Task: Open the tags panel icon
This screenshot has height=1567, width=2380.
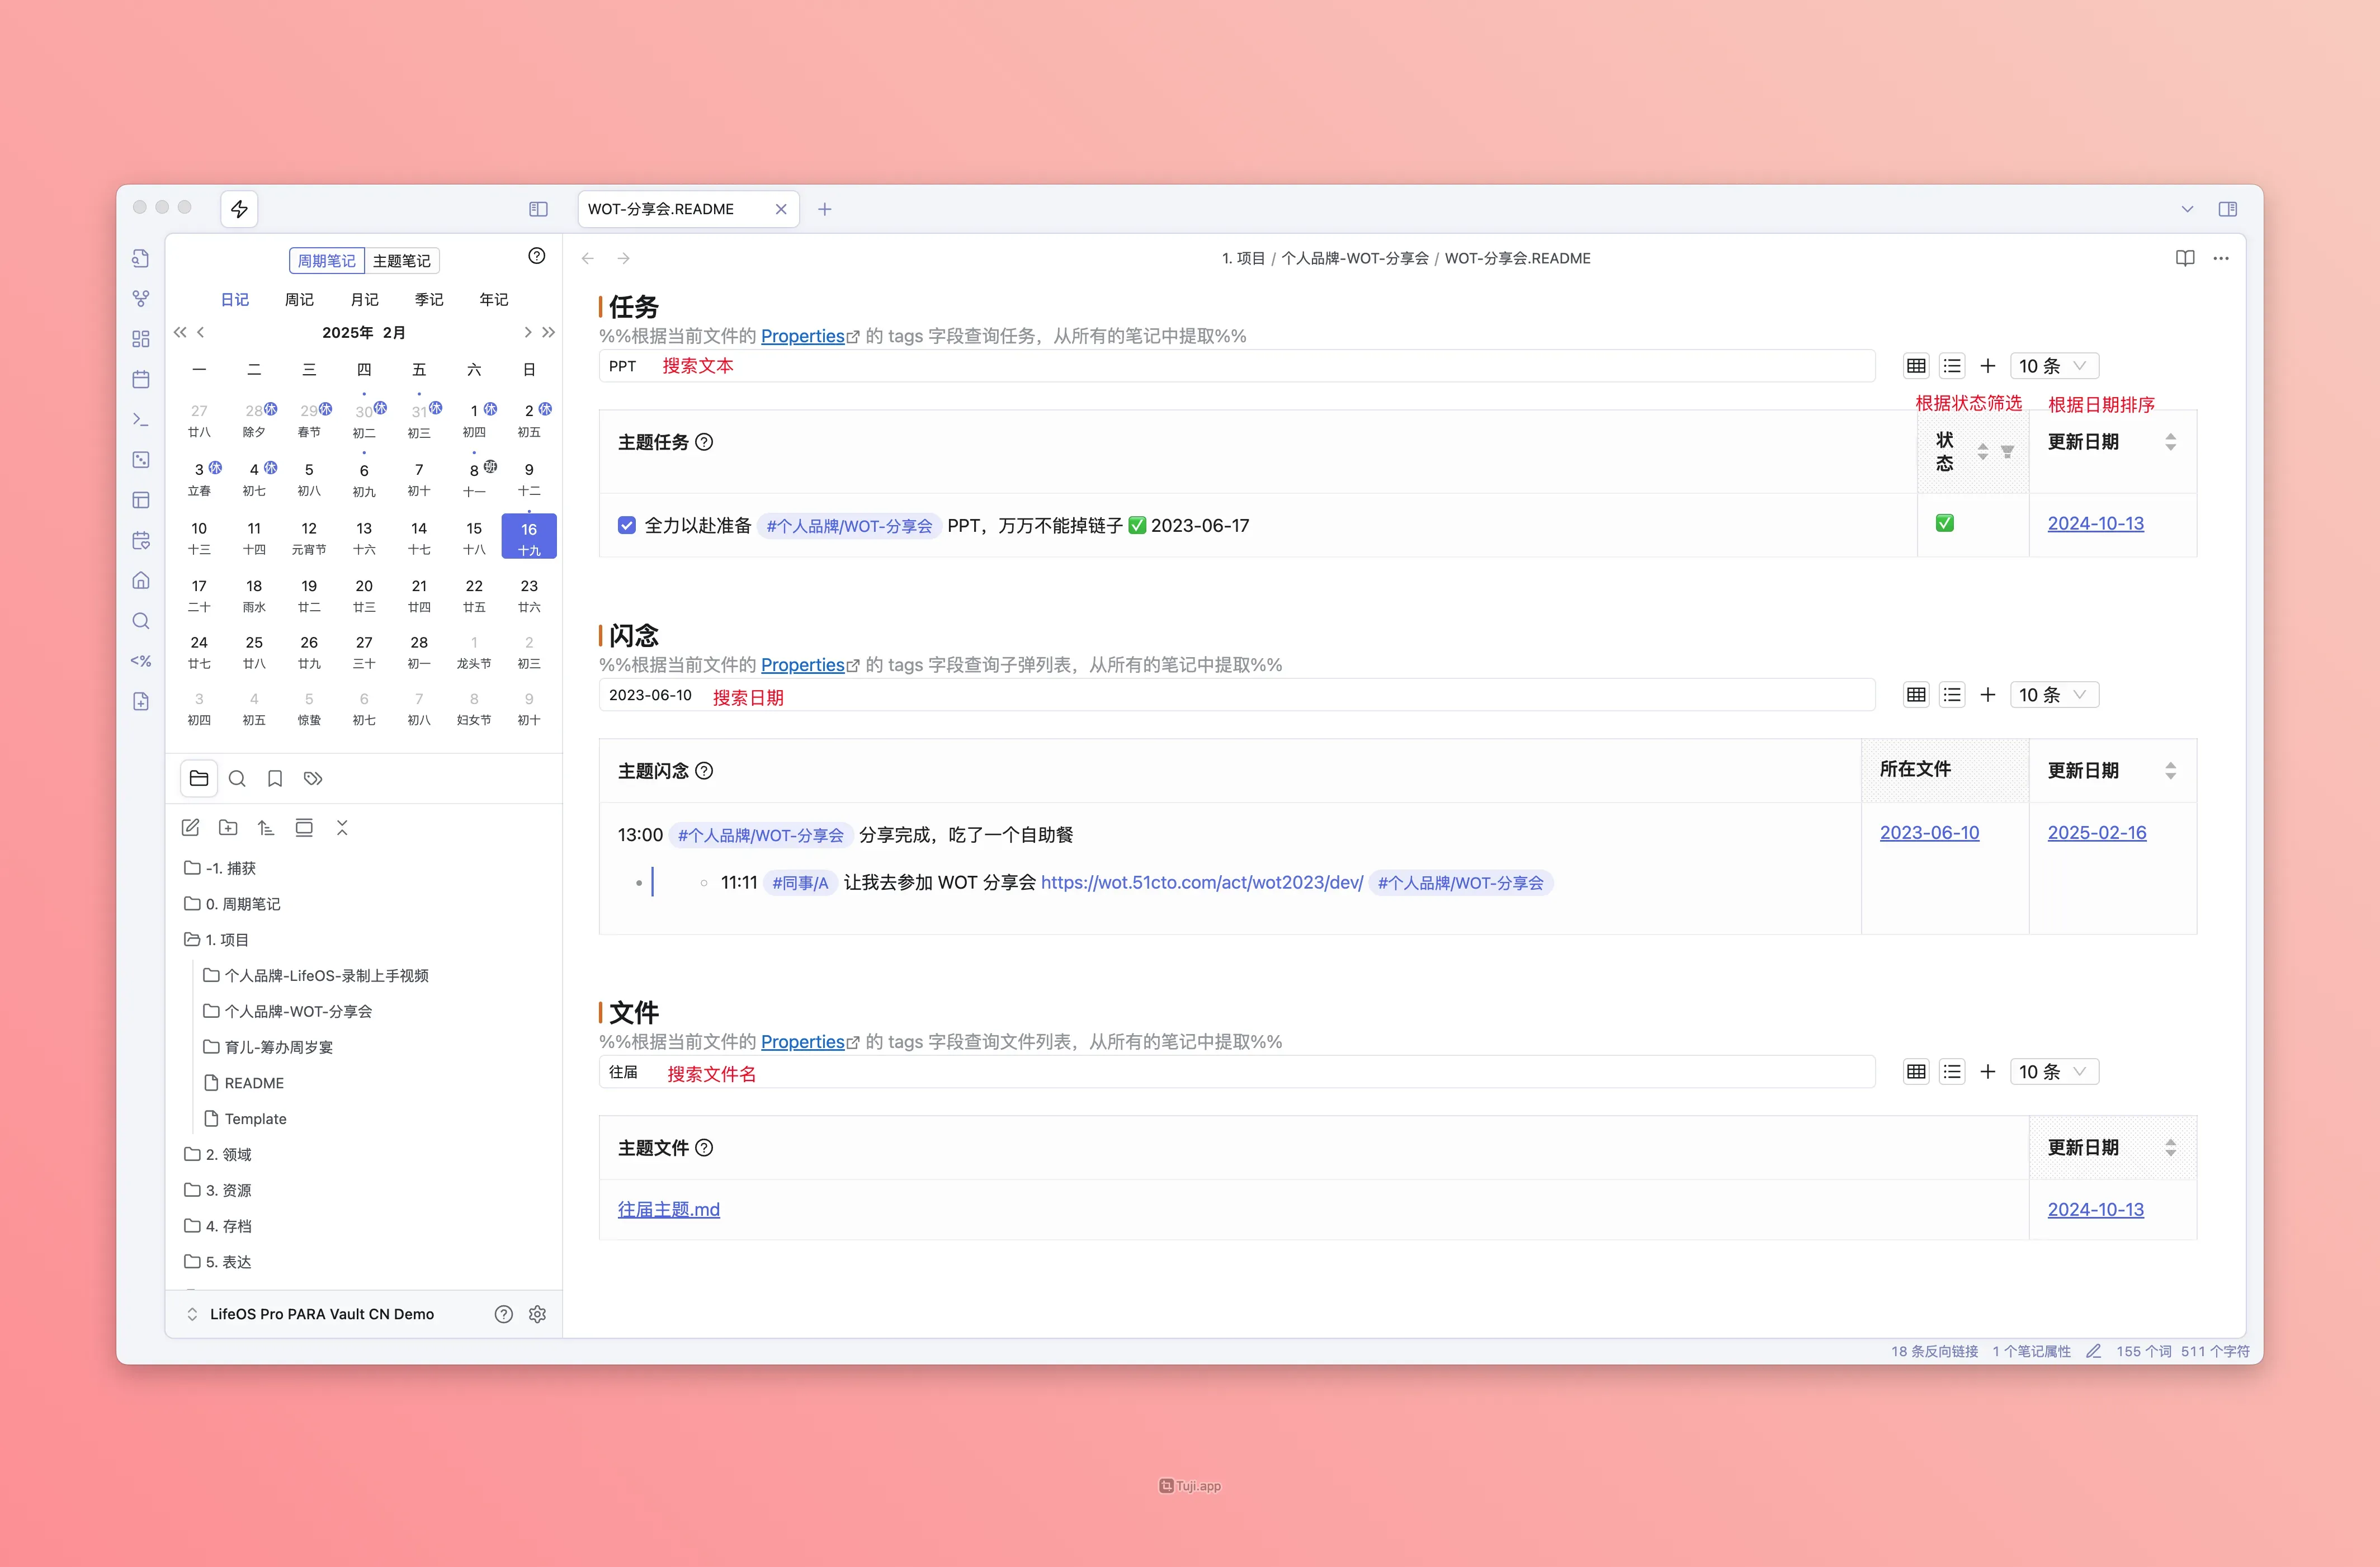Action: 313,778
